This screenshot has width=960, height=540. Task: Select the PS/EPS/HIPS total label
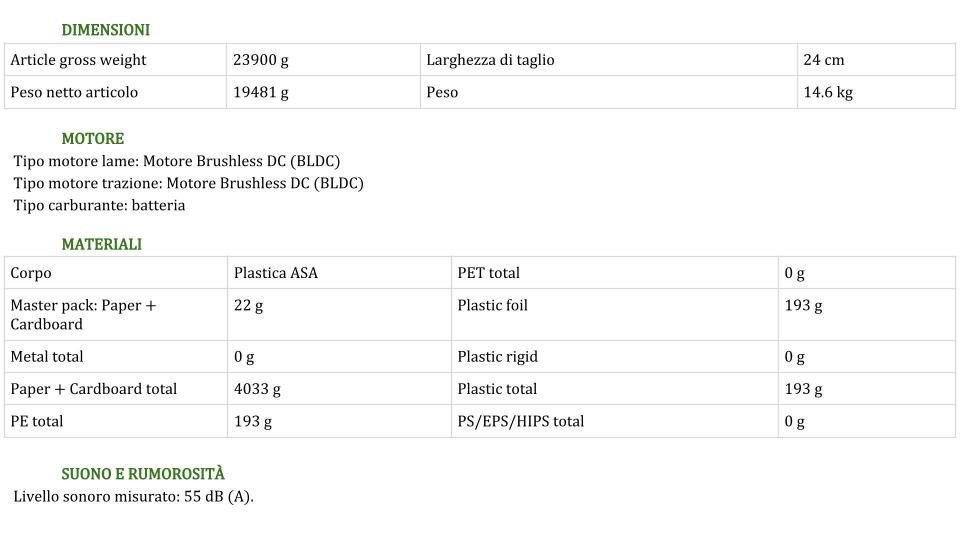coord(520,421)
